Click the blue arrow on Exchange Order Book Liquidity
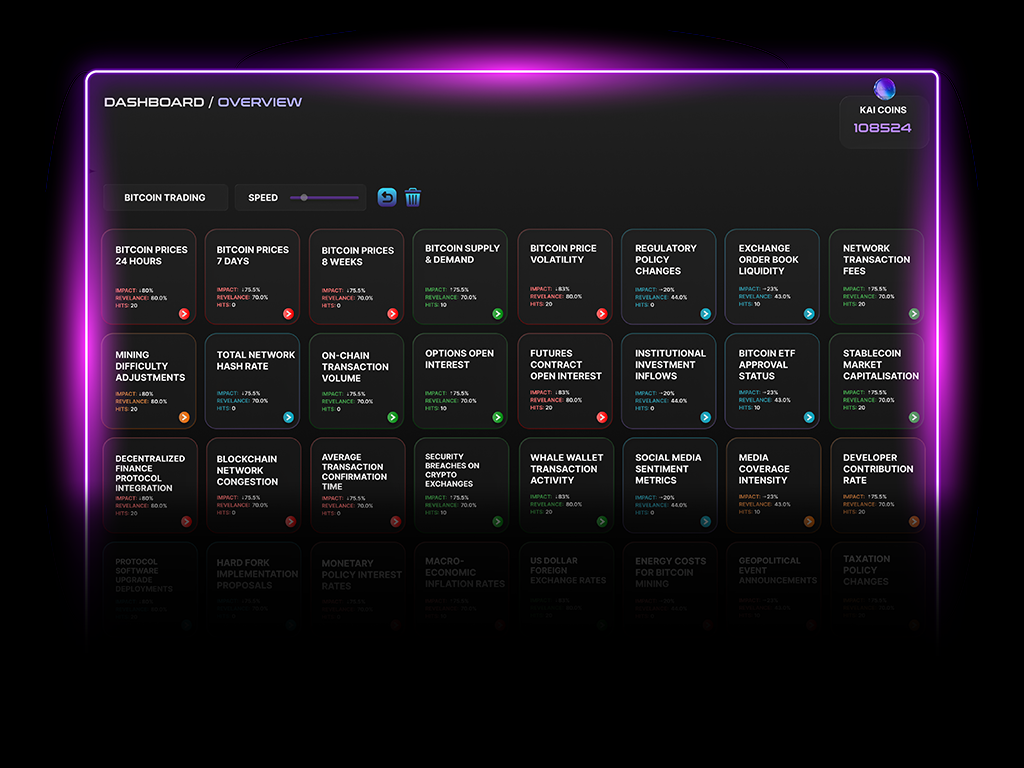Screen dimensions: 1024x768 point(809,313)
